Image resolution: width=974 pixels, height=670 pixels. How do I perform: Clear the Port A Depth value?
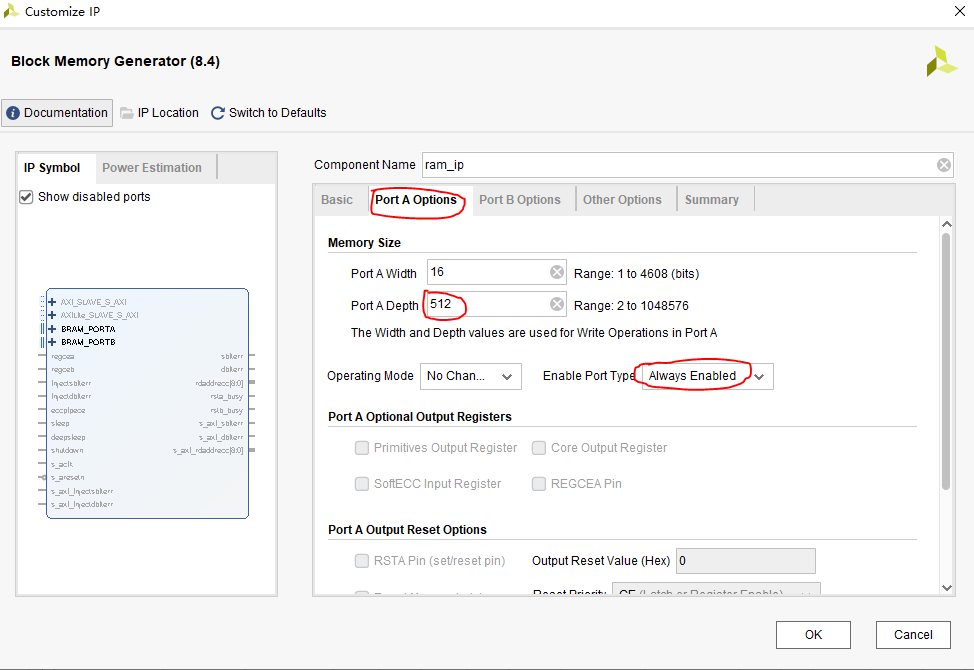(x=557, y=304)
